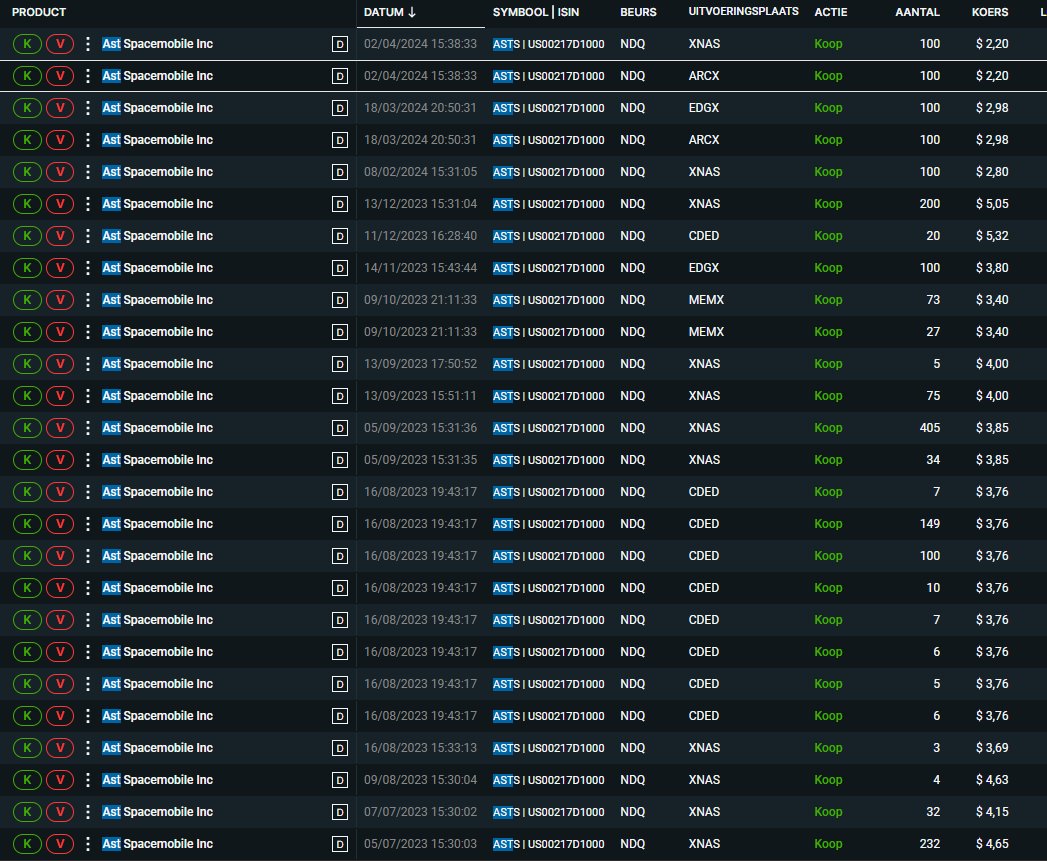Open the three-dot menu for the 13/09/2023 17:50:52 row
1047x861 pixels.
(87, 364)
